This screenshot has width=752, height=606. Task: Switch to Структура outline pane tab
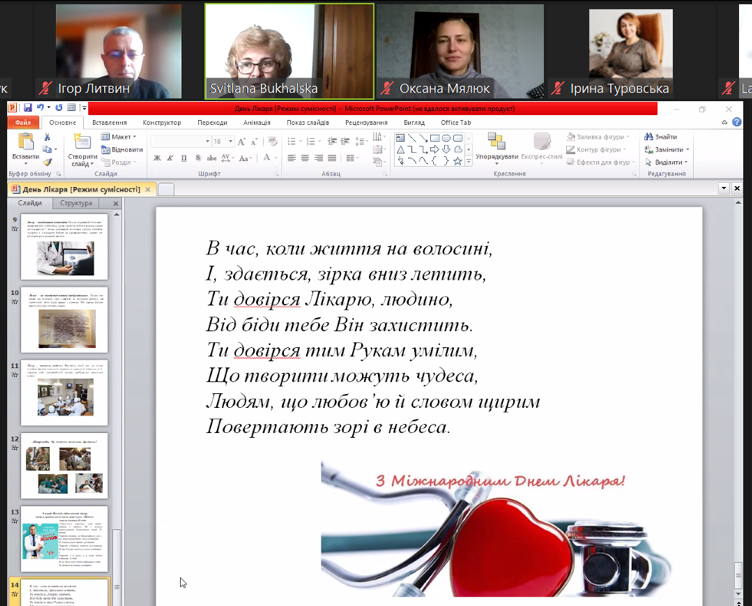click(76, 203)
